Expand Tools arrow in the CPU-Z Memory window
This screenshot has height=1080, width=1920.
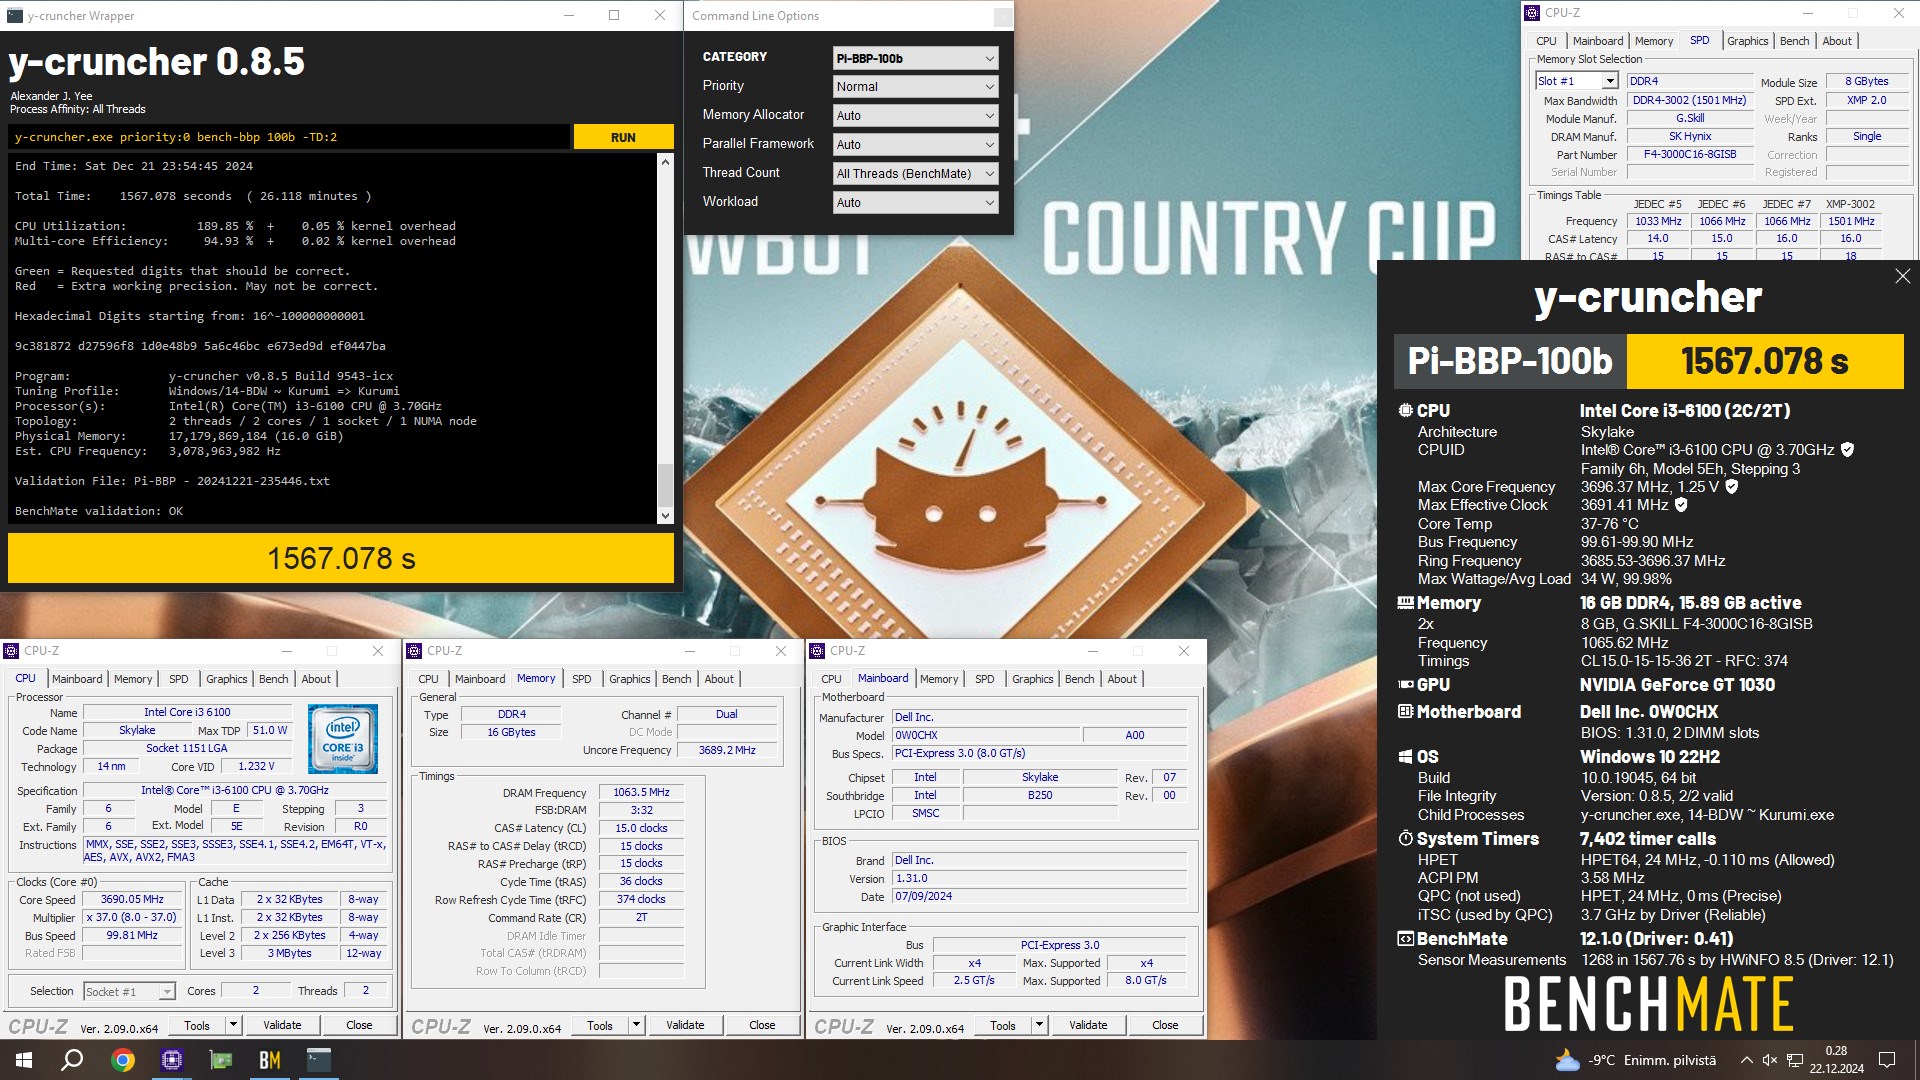636,1025
